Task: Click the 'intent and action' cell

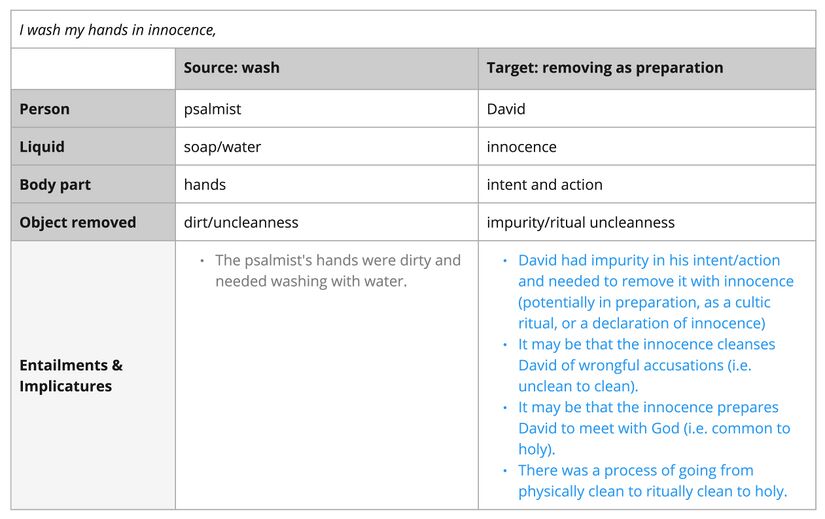Action: (x=545, y=184)
